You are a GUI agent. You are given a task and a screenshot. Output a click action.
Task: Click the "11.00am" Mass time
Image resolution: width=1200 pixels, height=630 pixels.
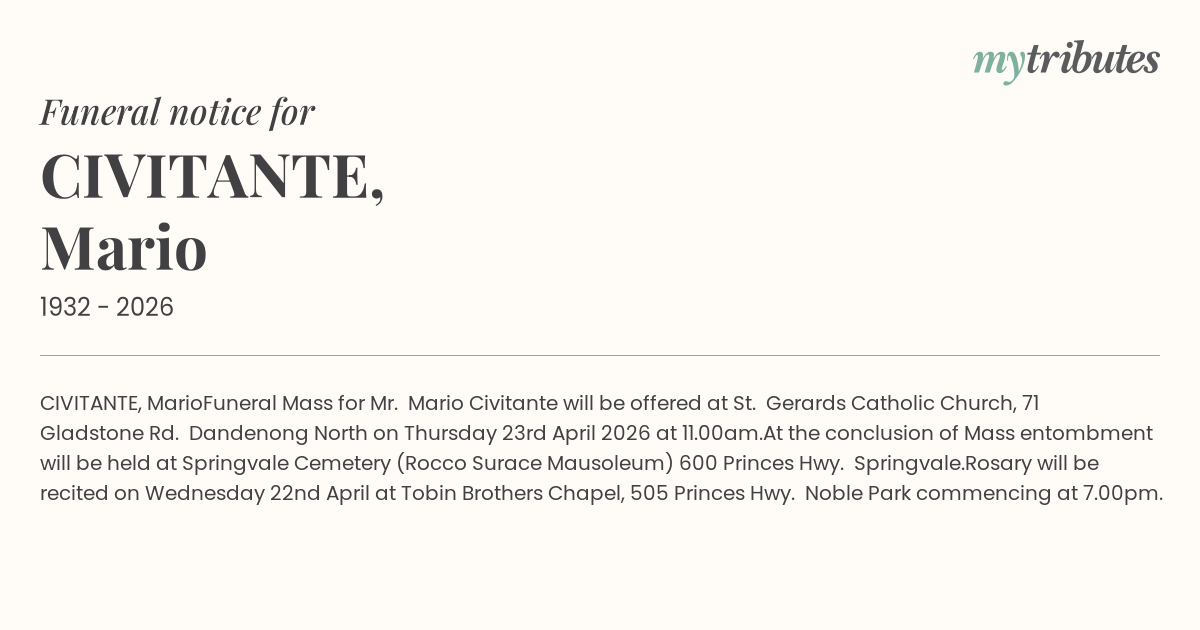pyautogui.click(x=726, y=433)
